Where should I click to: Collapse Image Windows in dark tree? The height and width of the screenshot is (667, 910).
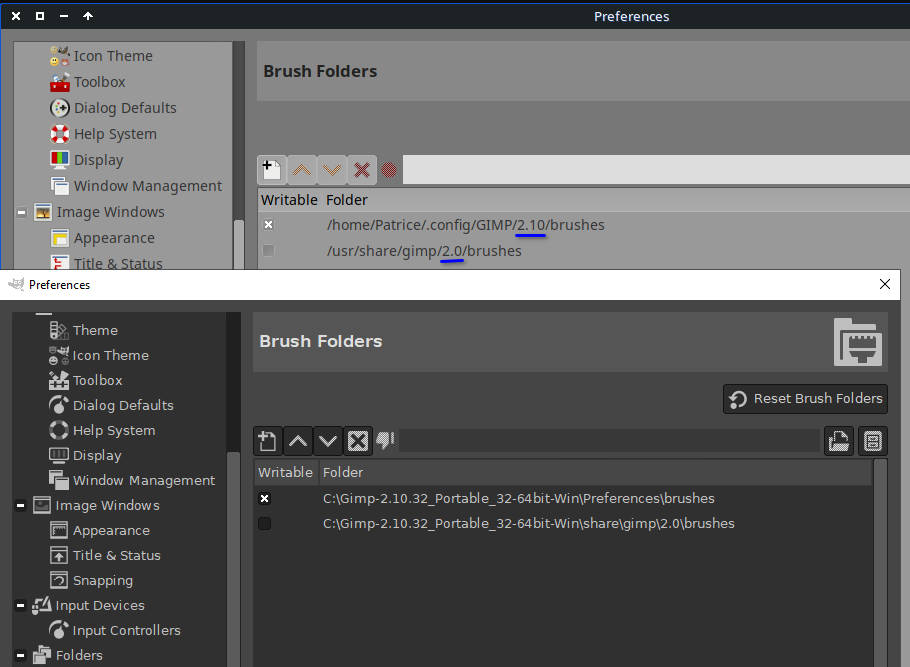click(20, 506)
